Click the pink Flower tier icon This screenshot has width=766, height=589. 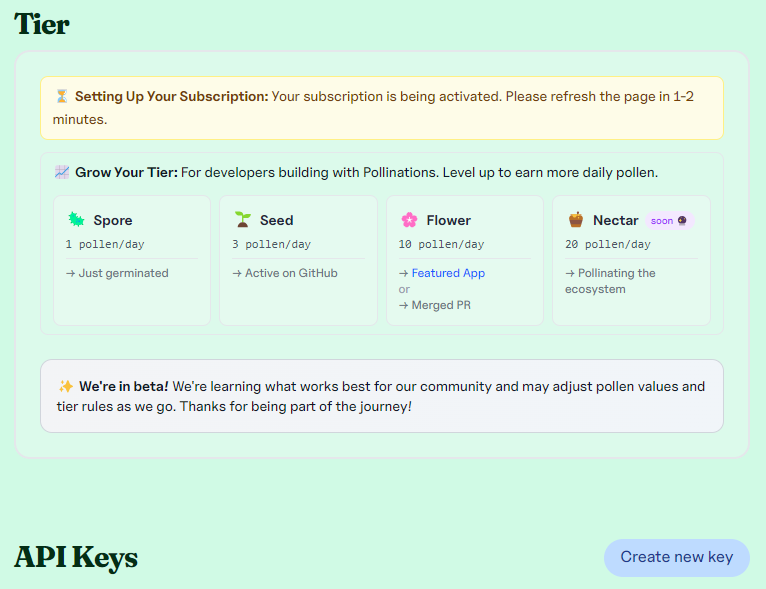[409, 220]
